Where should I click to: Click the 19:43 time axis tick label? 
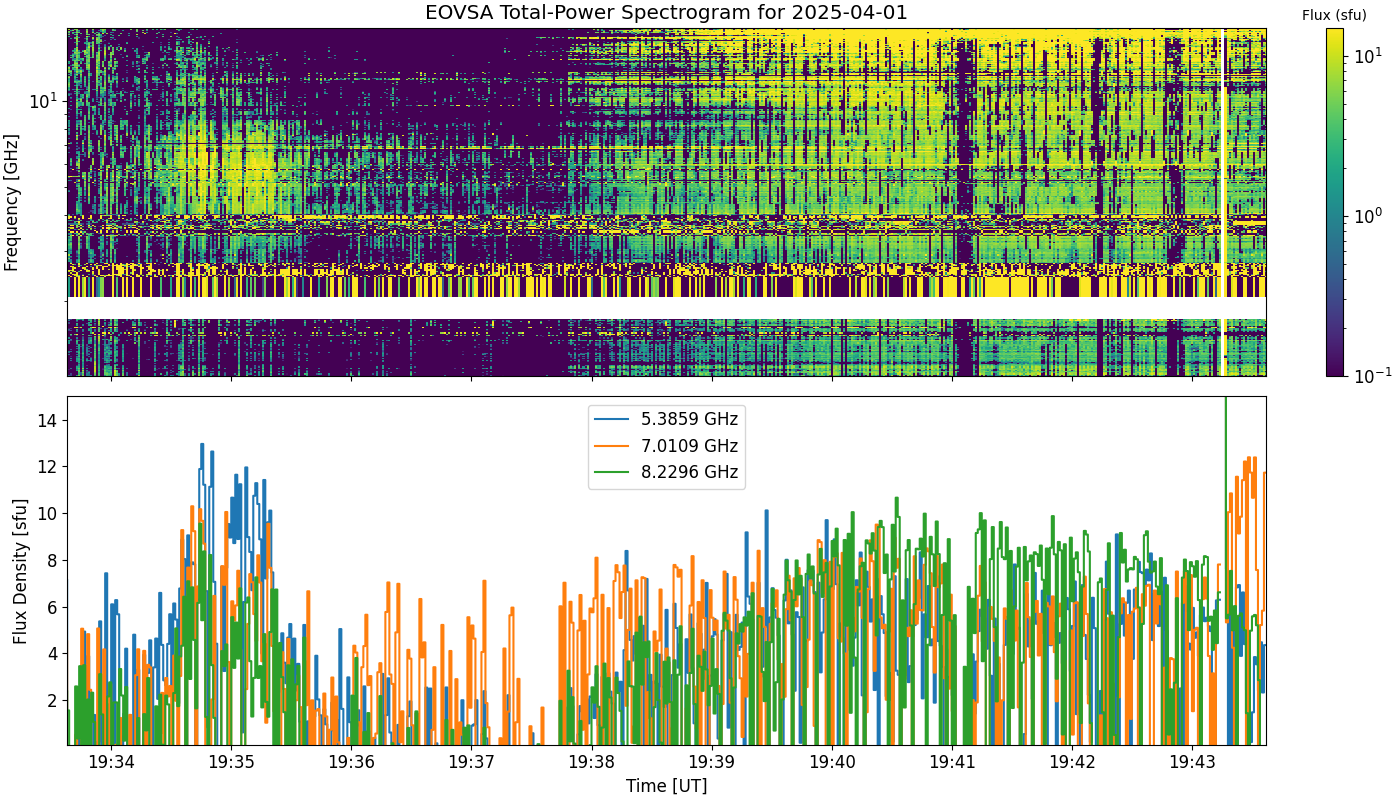click(x=1192, y=763)
